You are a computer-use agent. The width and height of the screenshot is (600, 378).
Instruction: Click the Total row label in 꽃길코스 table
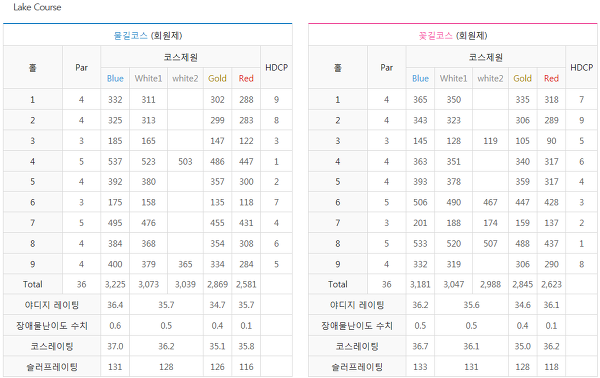338,284
